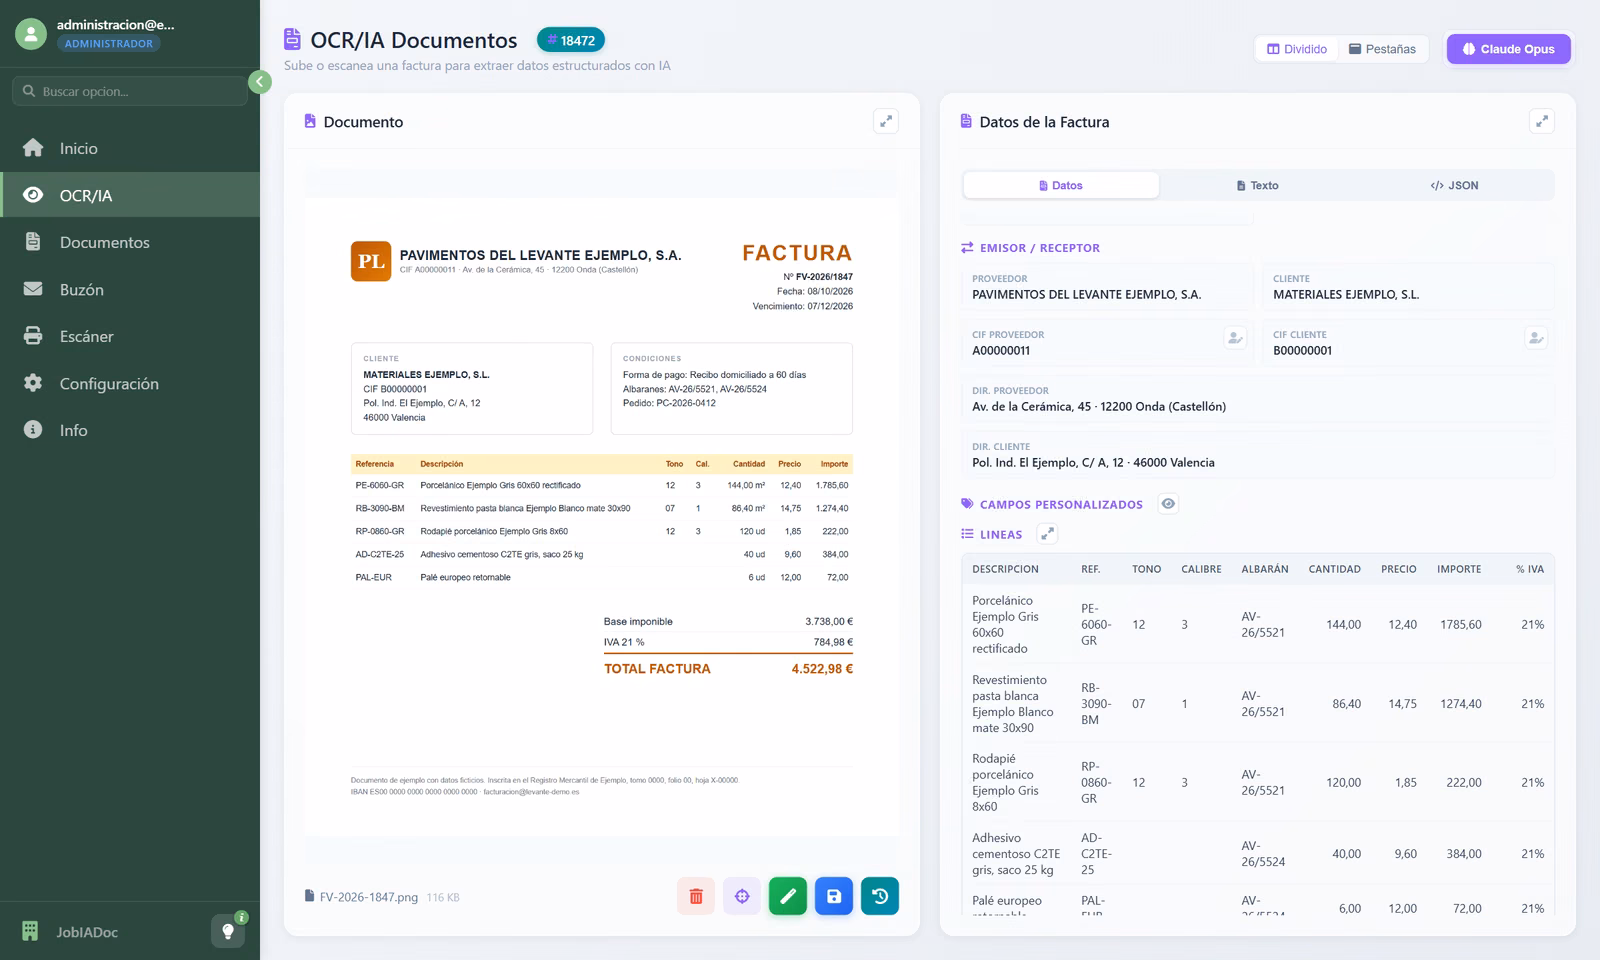Click the JobIADoc label in sidebar footer
The width and height of the screenshot is (1600, 960).
tap(87, 932)
